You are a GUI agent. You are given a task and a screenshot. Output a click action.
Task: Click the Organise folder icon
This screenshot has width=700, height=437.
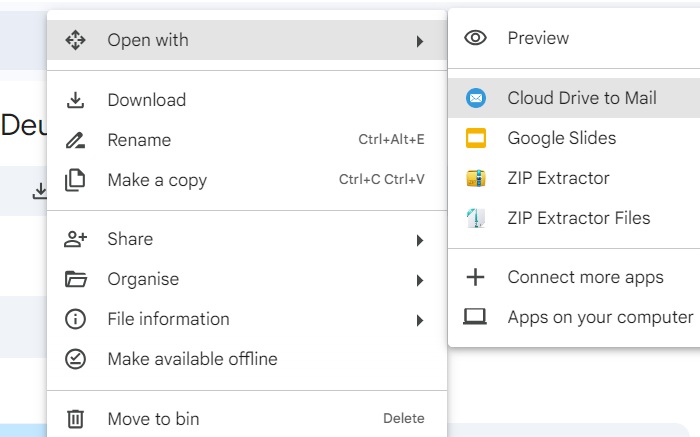click(75, 279)
